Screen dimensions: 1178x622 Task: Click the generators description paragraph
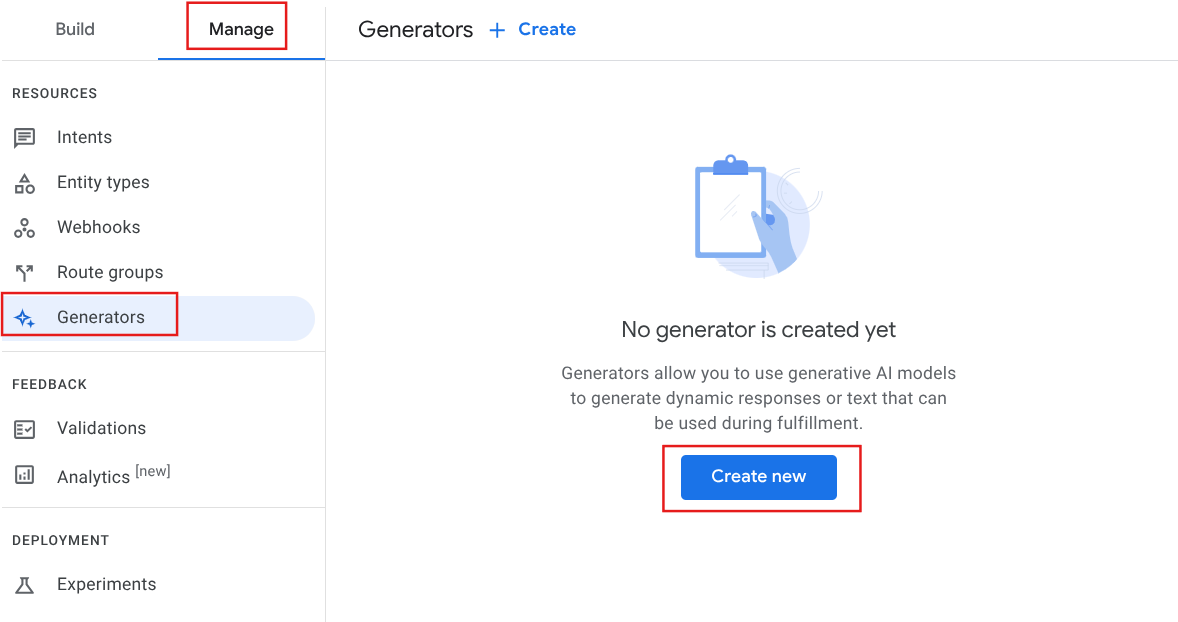(x=758, y=398)
